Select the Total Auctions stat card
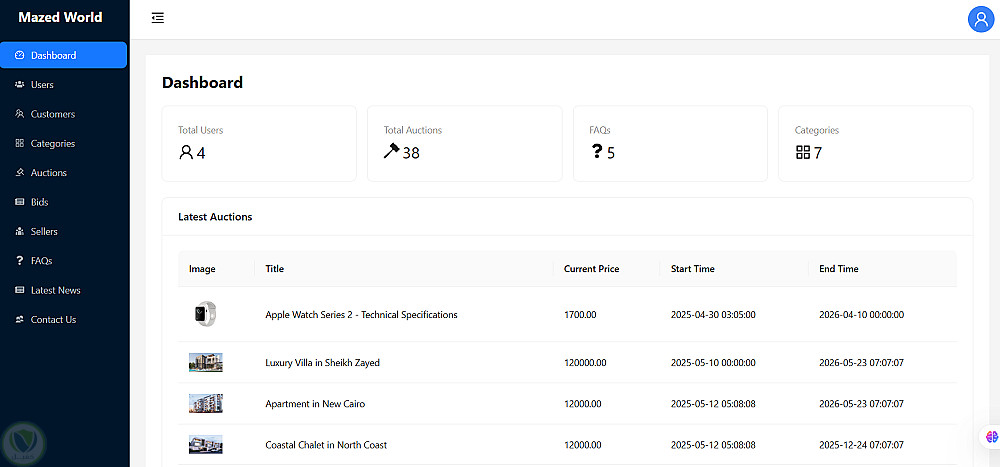This screenshot has height=467, width=1000. pos(464,143)
